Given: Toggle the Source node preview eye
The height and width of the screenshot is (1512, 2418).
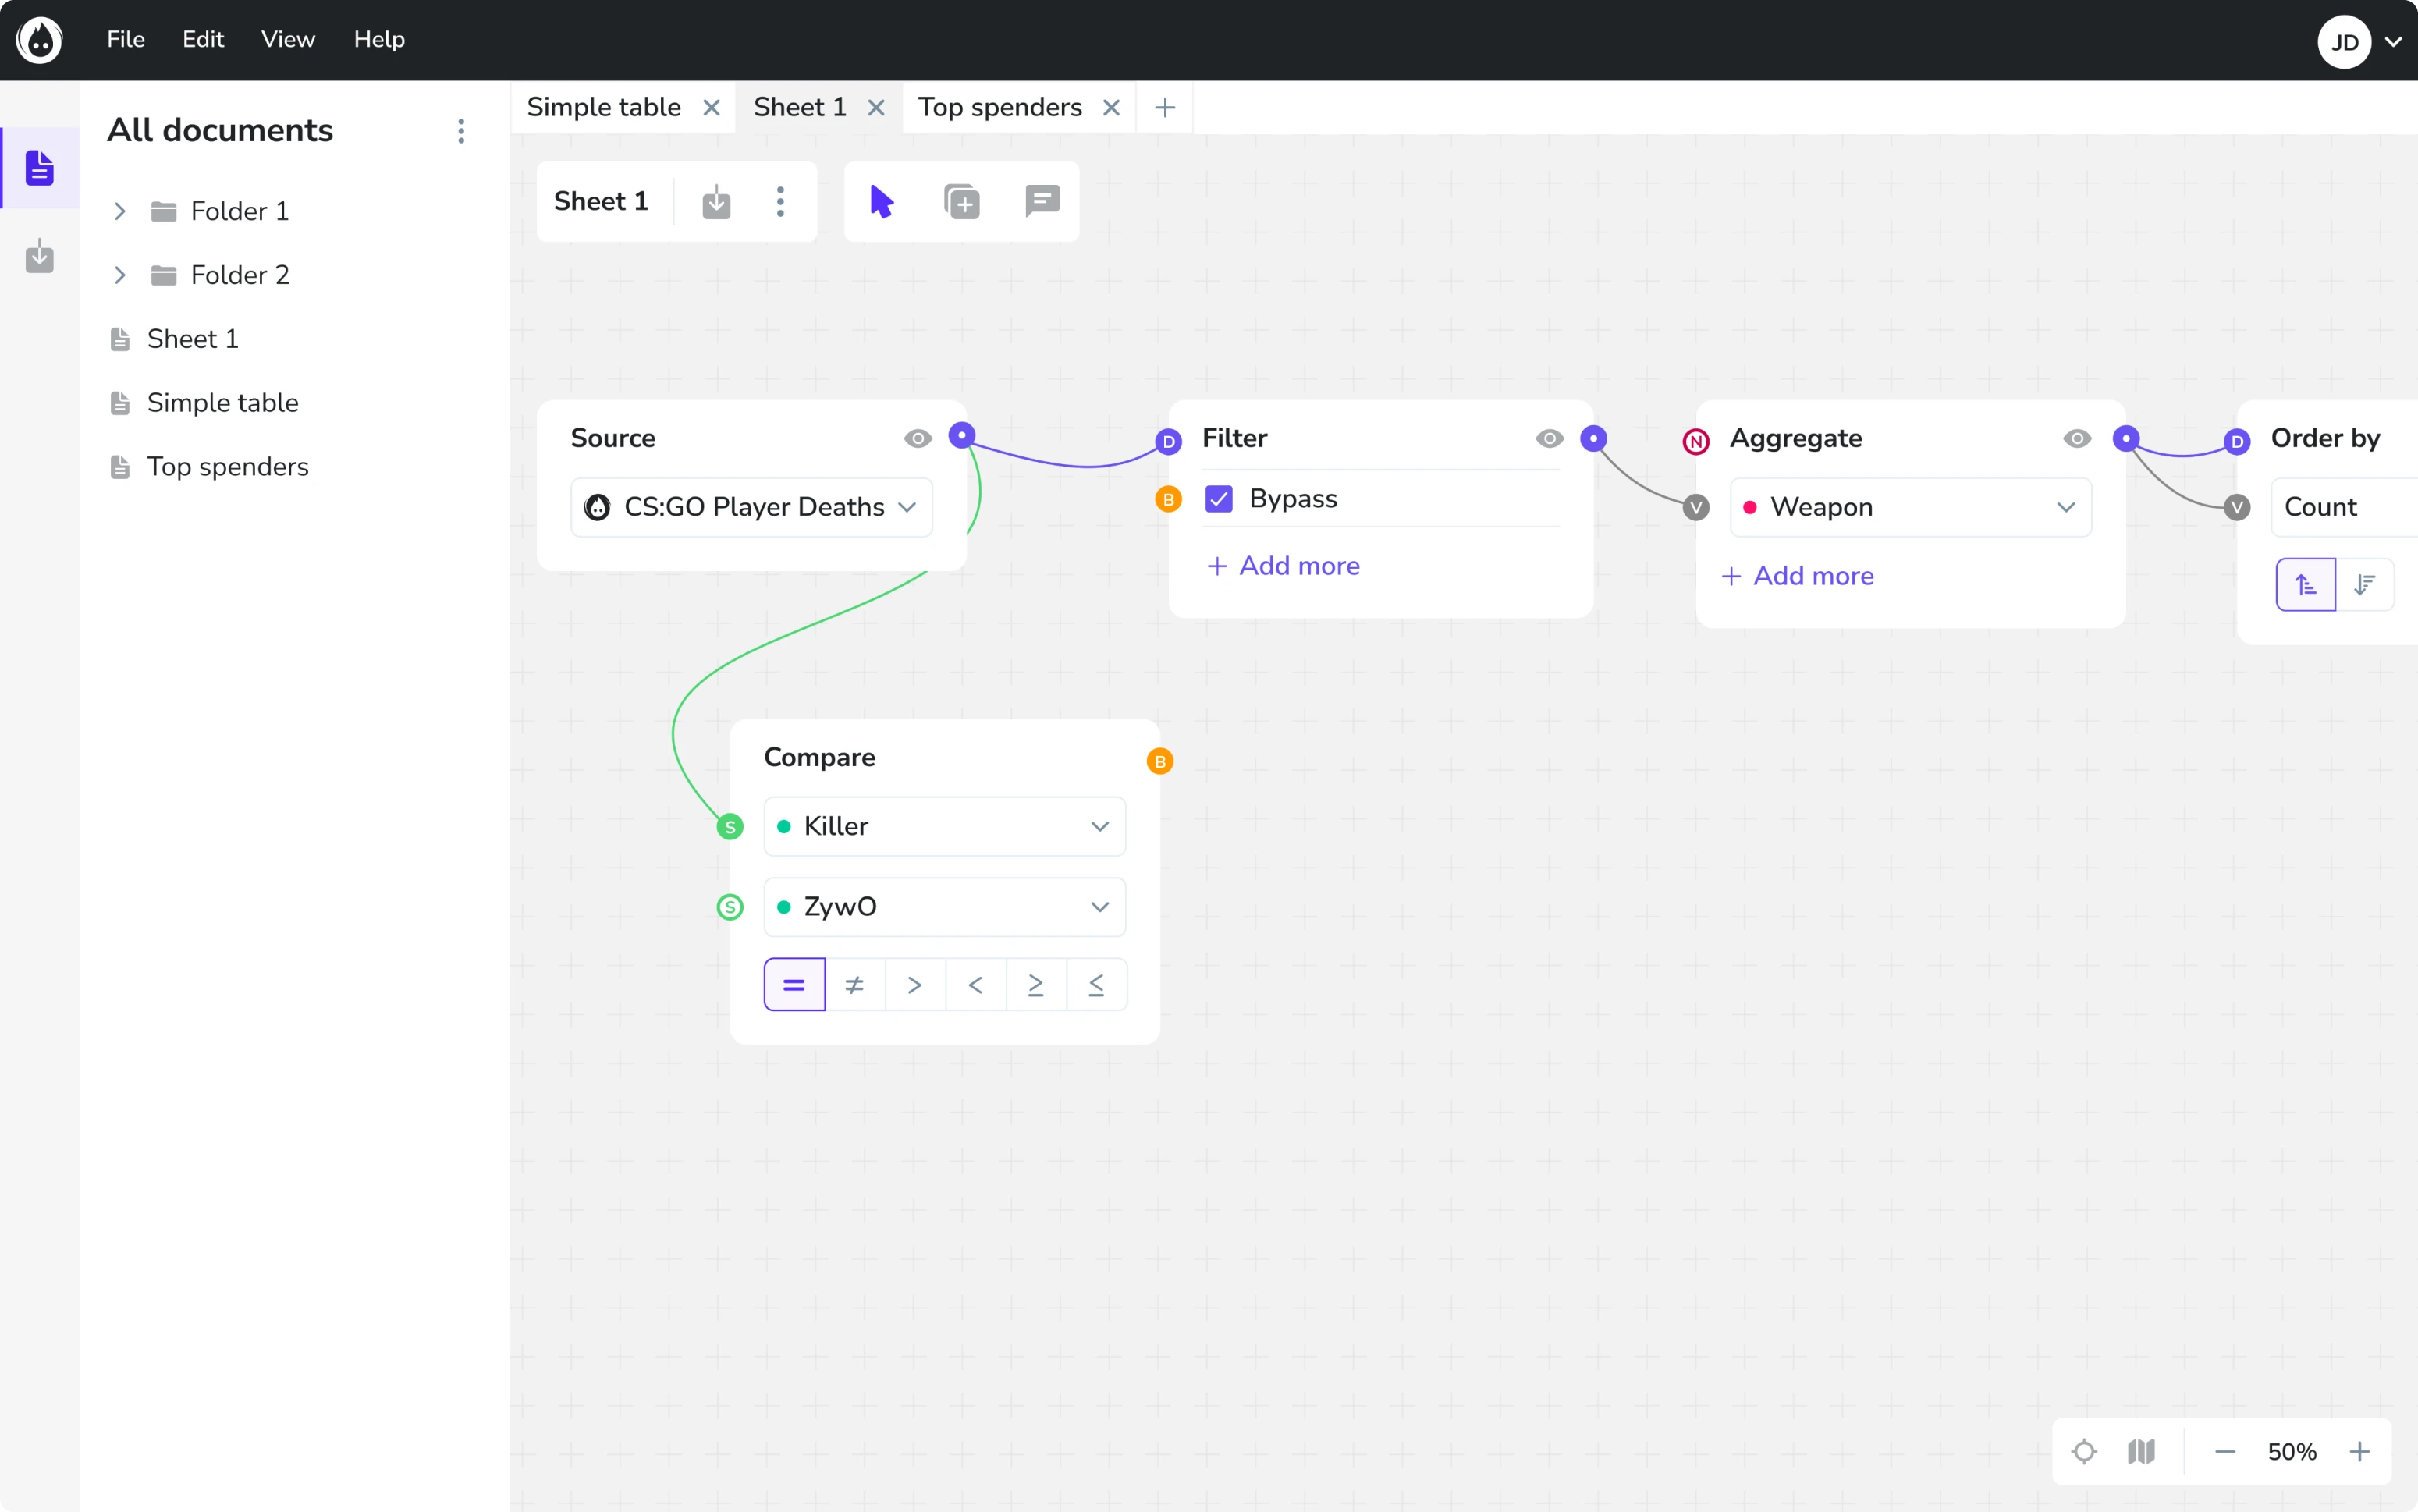Looking at the screenshot, I should [917, 438].
